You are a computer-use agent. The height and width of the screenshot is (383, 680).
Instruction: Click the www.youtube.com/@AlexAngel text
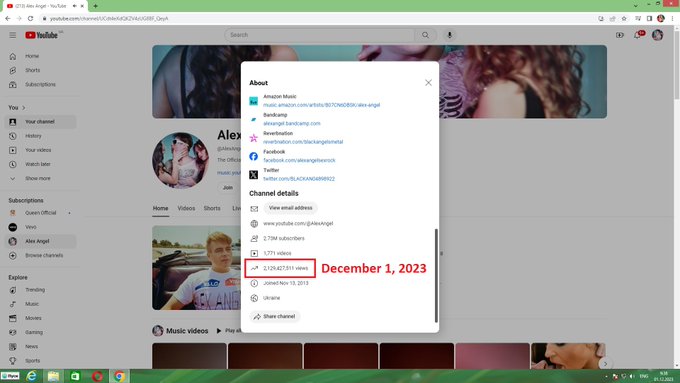point(298,223)
